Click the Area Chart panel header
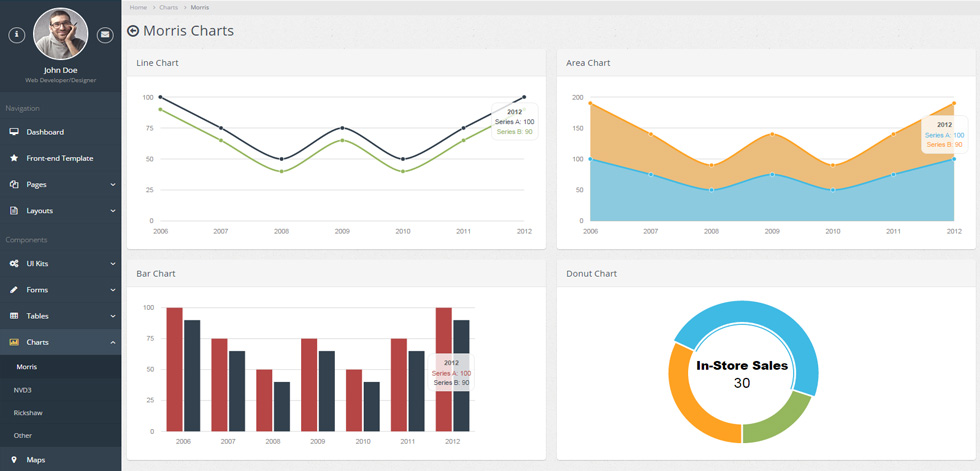 766,62
